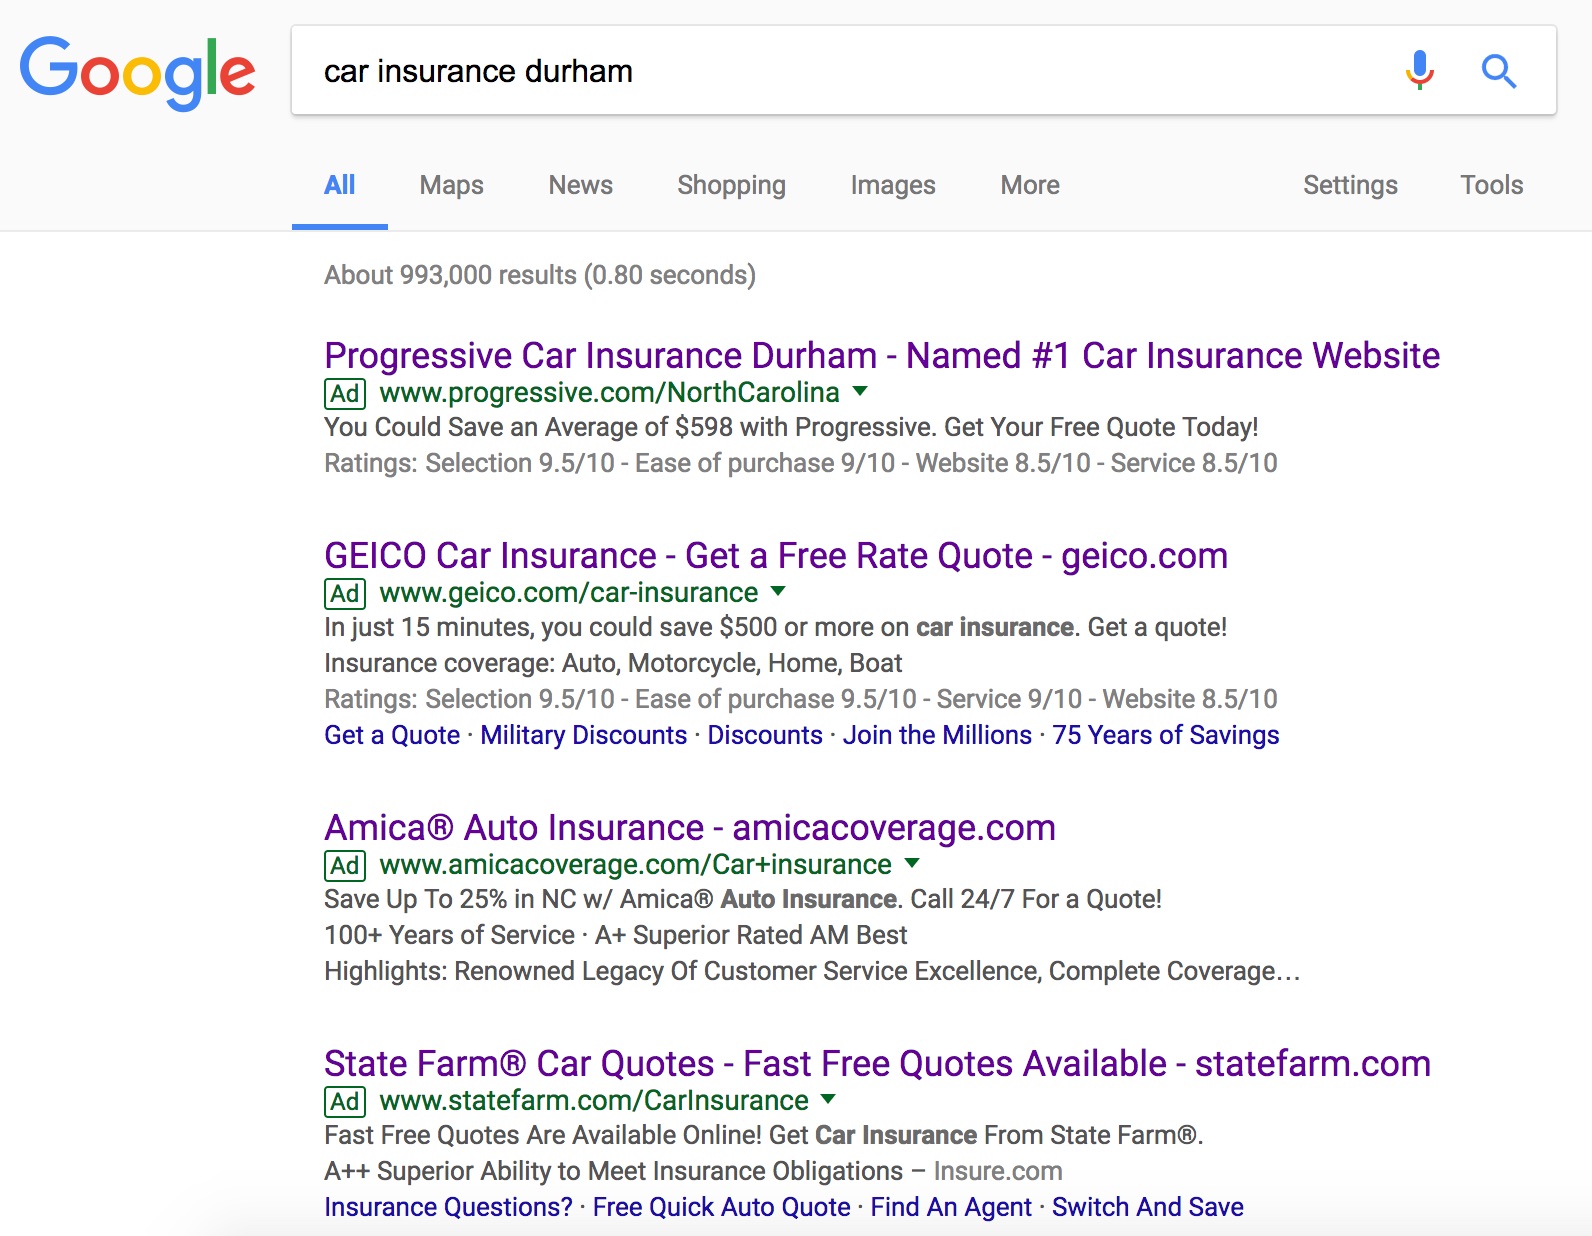Switch to the Images tab
The height and width of the screenshot is (1236, 1592).
pyautogui.click(x=893, y=185)
